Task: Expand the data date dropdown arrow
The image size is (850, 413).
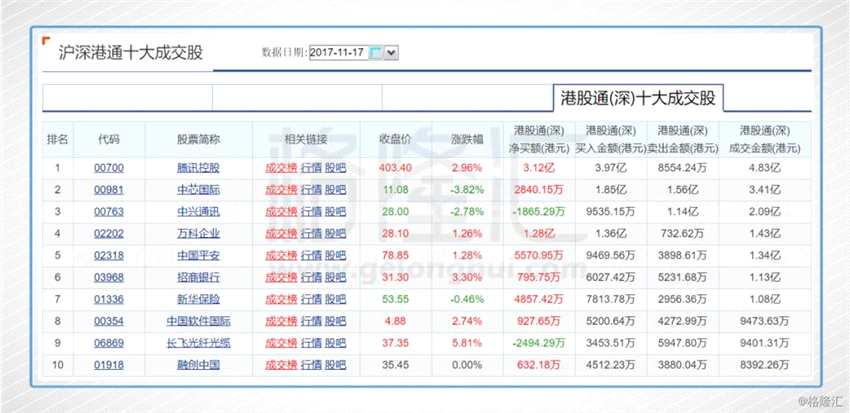Action: (x=392, y=53)
